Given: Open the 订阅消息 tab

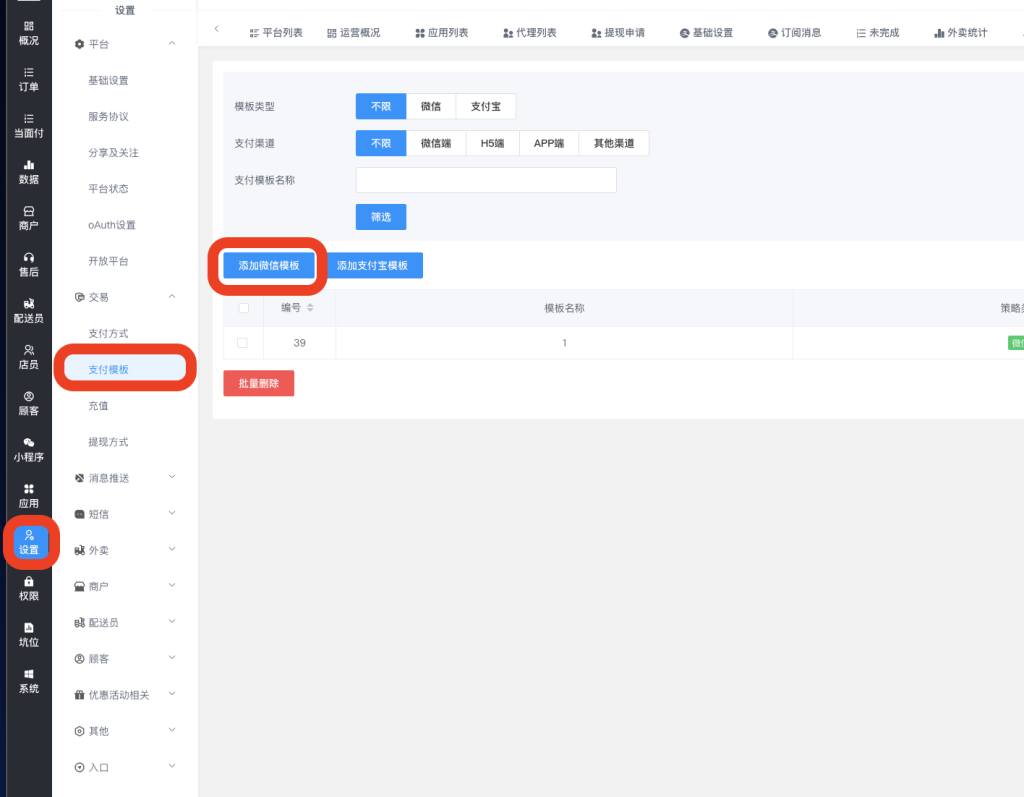Looking at the screenshot, I should coord(794,33).
